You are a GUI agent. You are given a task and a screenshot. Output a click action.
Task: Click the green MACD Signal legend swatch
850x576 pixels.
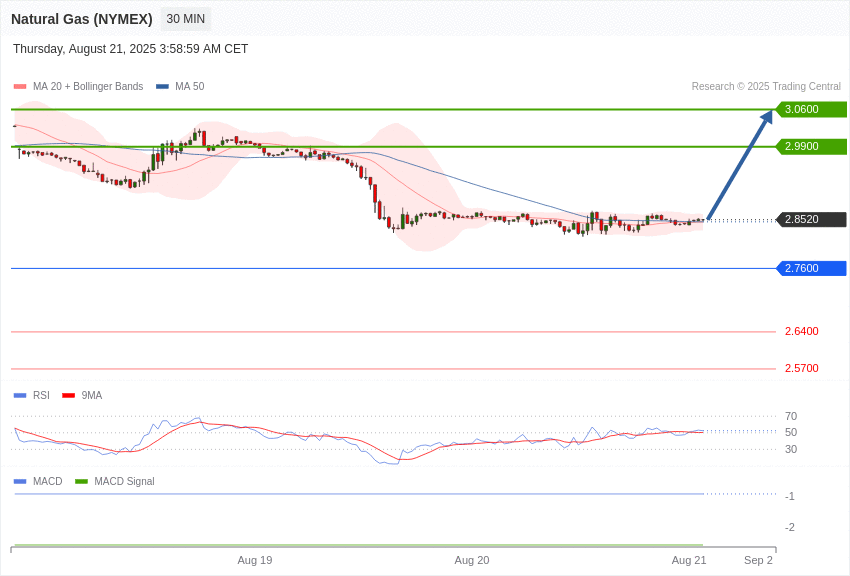(81, 482)
